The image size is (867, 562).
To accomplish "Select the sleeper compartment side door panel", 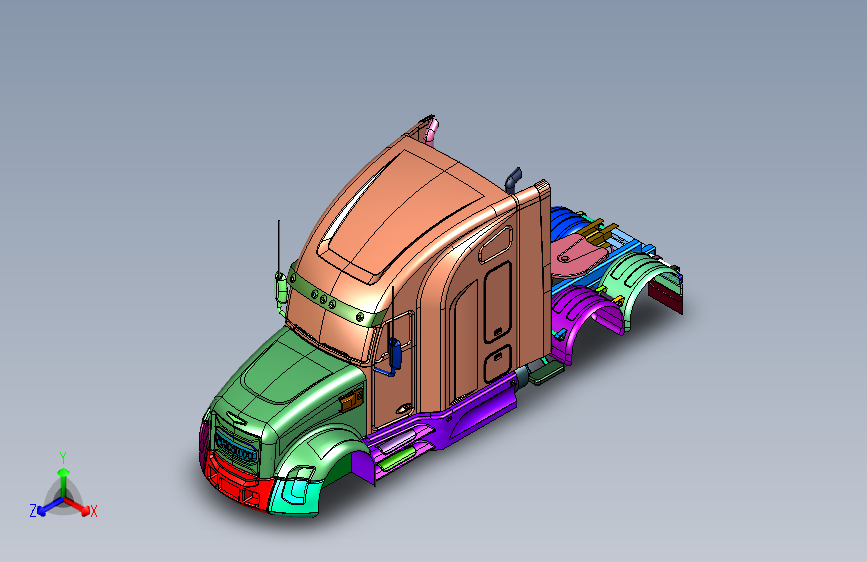I will [x=497, y=301].
